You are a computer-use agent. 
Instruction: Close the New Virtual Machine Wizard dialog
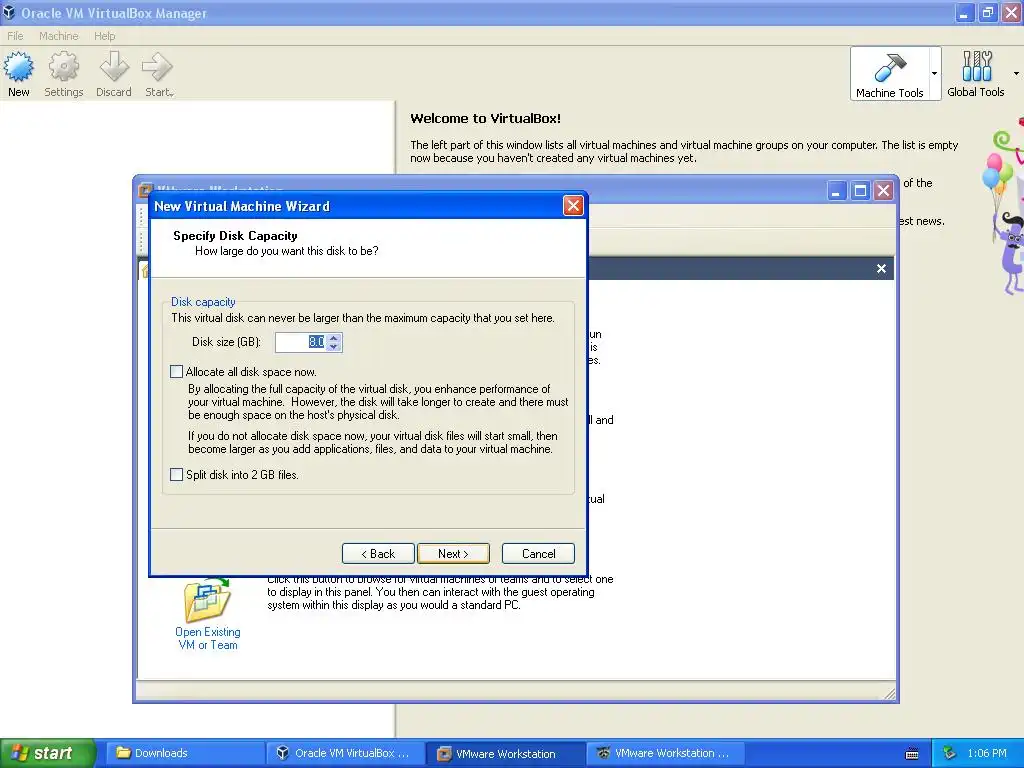pos(573,206)
